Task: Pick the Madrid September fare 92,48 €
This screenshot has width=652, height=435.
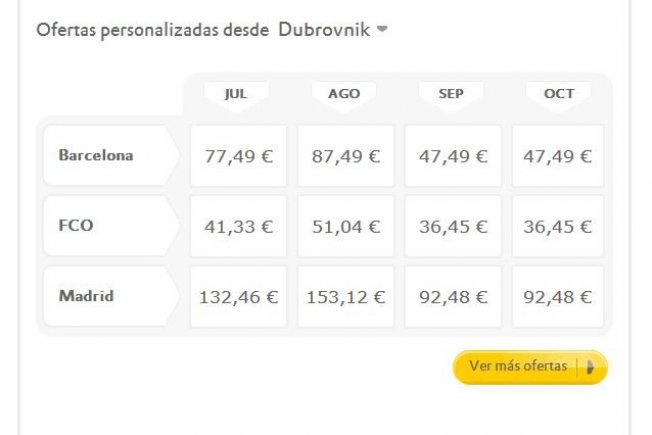Action: [x=453, y=297]
